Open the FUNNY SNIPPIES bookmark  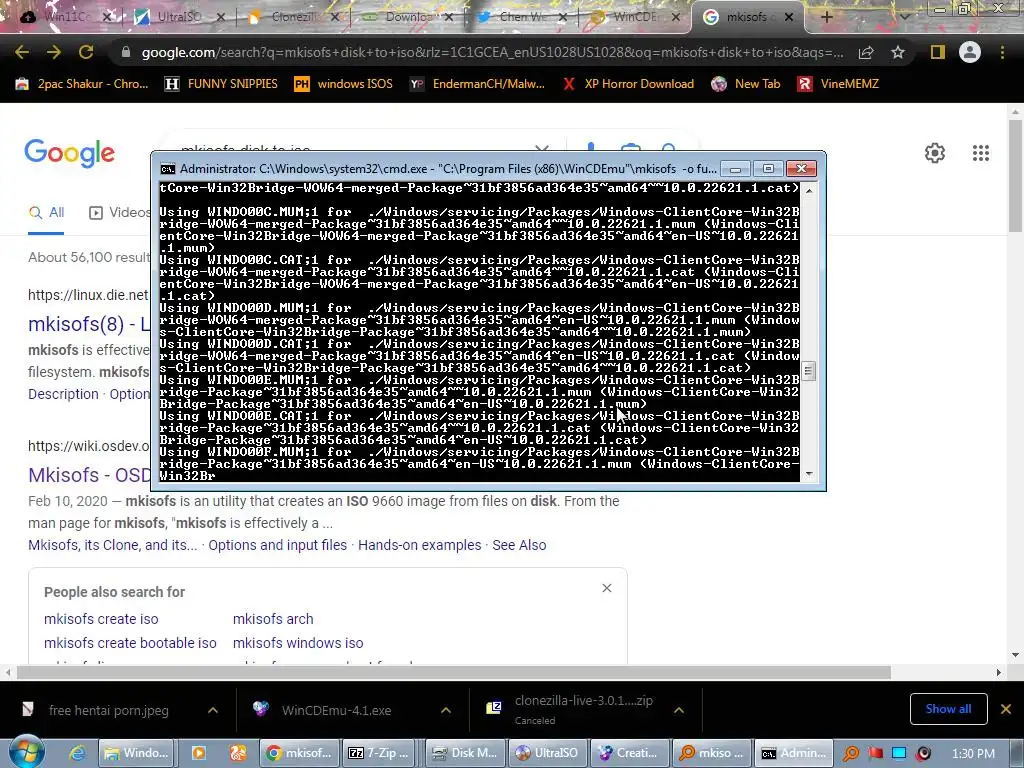click(x=221, y=84)
